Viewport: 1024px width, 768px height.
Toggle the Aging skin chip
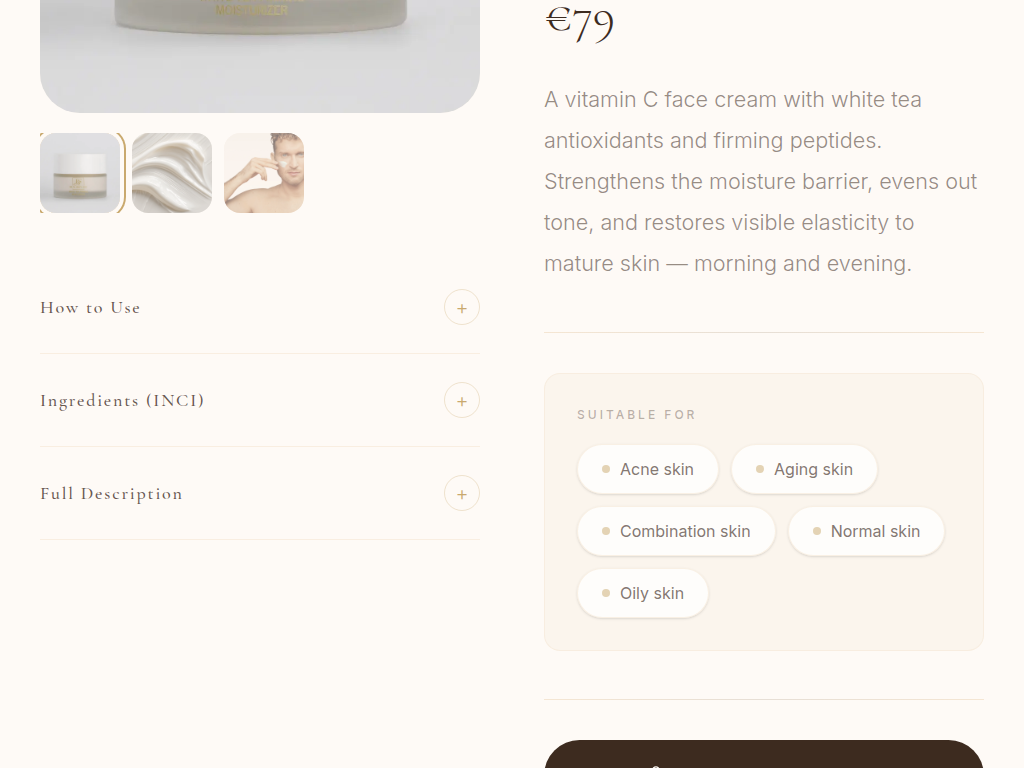(x=804, y=469)
